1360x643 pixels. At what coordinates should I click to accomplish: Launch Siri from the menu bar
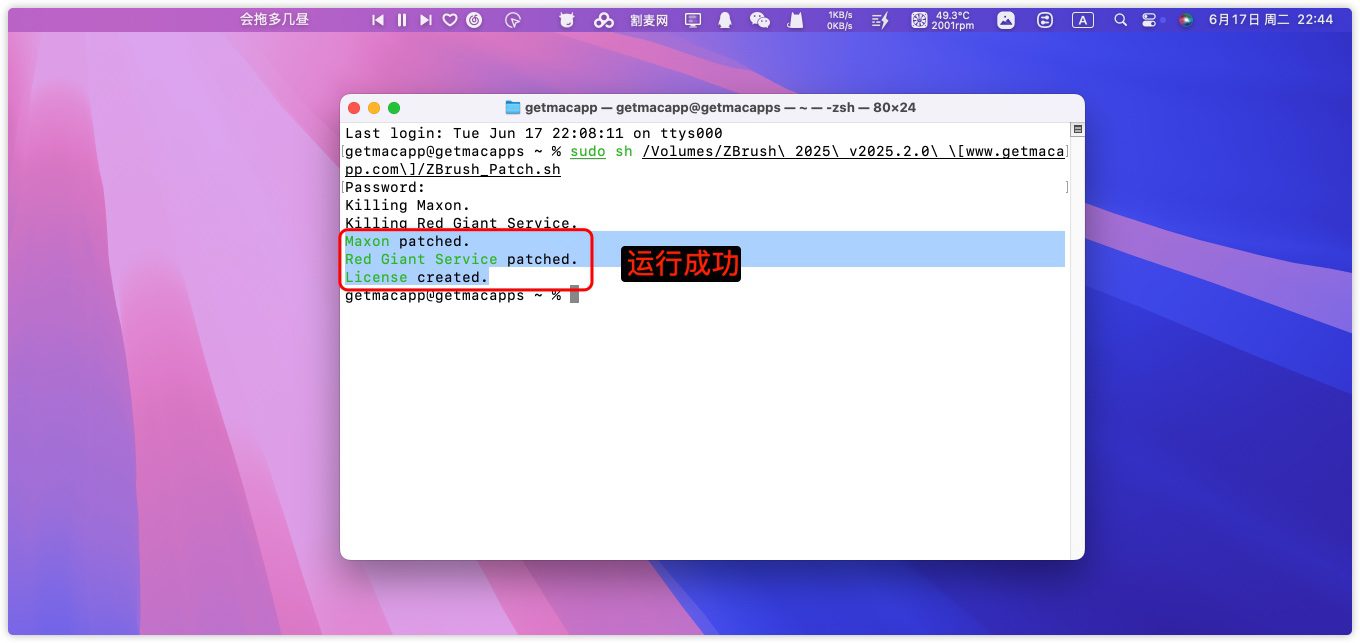(x=1185, y=20)
